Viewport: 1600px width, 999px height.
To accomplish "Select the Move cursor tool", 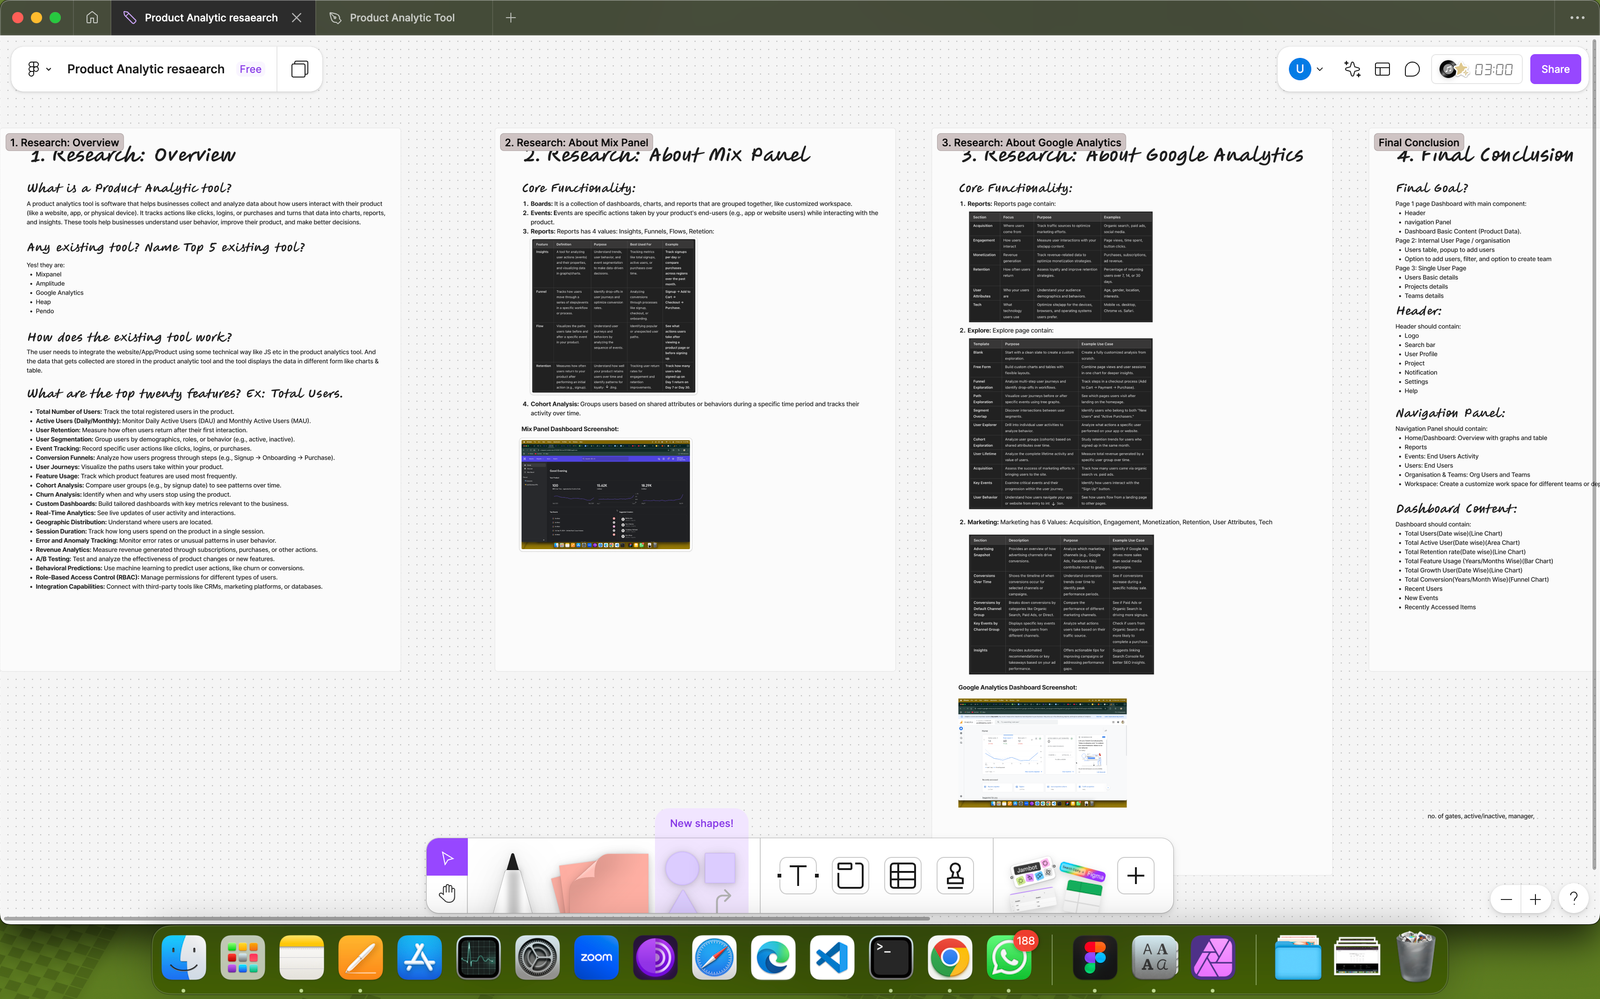I will click(x=447, y=858).
